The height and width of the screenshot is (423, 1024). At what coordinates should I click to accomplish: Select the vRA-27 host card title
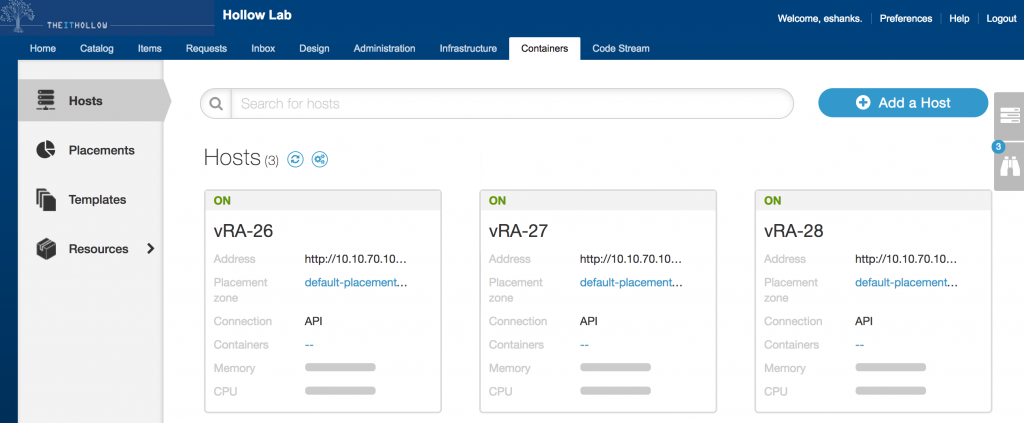519,232
